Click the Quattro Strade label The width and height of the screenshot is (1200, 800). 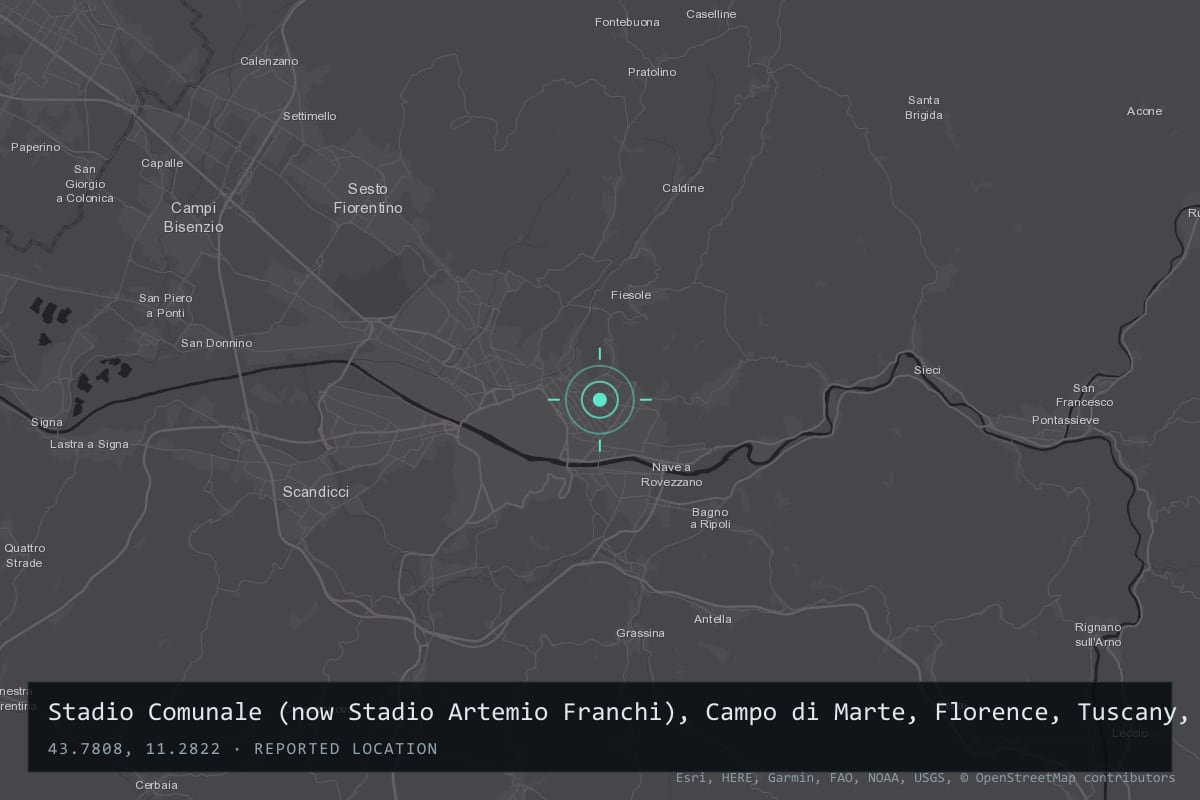pyautogui.click(x=25, y=555)
